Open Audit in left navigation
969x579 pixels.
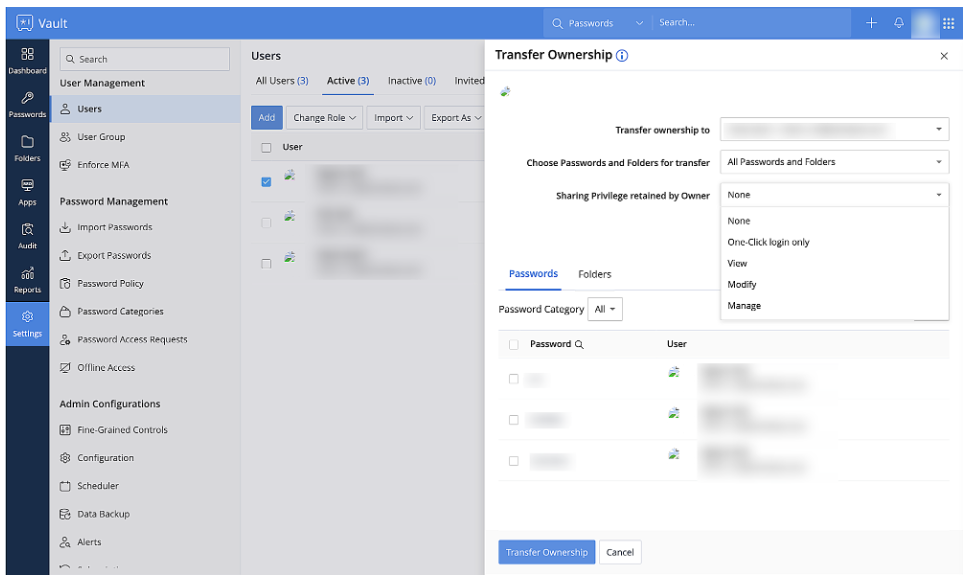(x=27, y=237)
